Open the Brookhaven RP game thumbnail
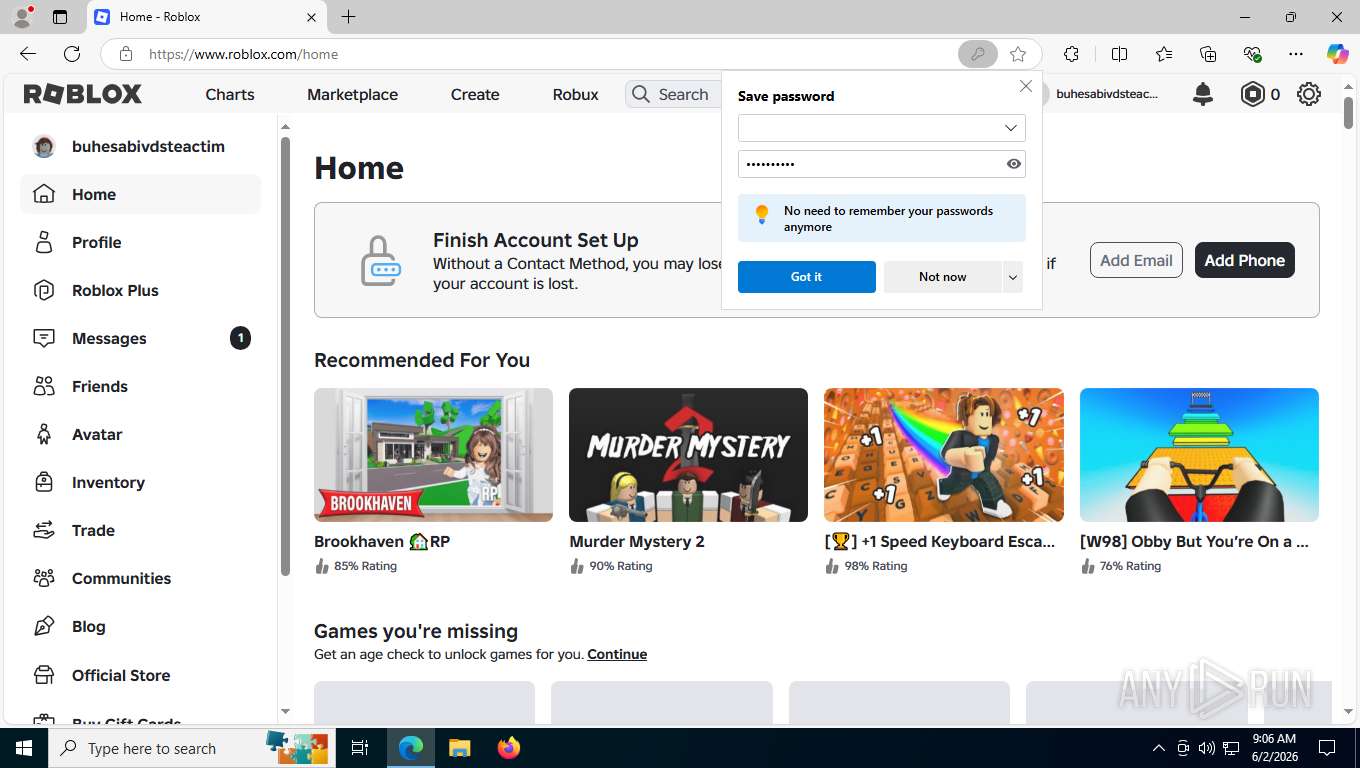Screen dimensions: 1360x768 coord(433,455)
